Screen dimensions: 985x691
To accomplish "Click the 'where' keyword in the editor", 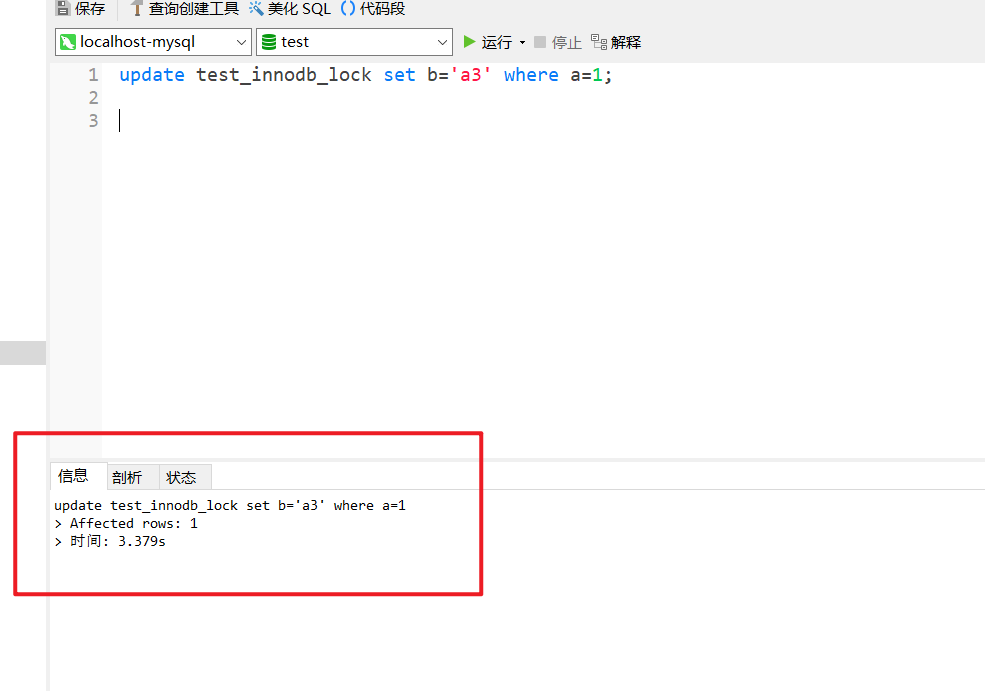I will [531, 75].
